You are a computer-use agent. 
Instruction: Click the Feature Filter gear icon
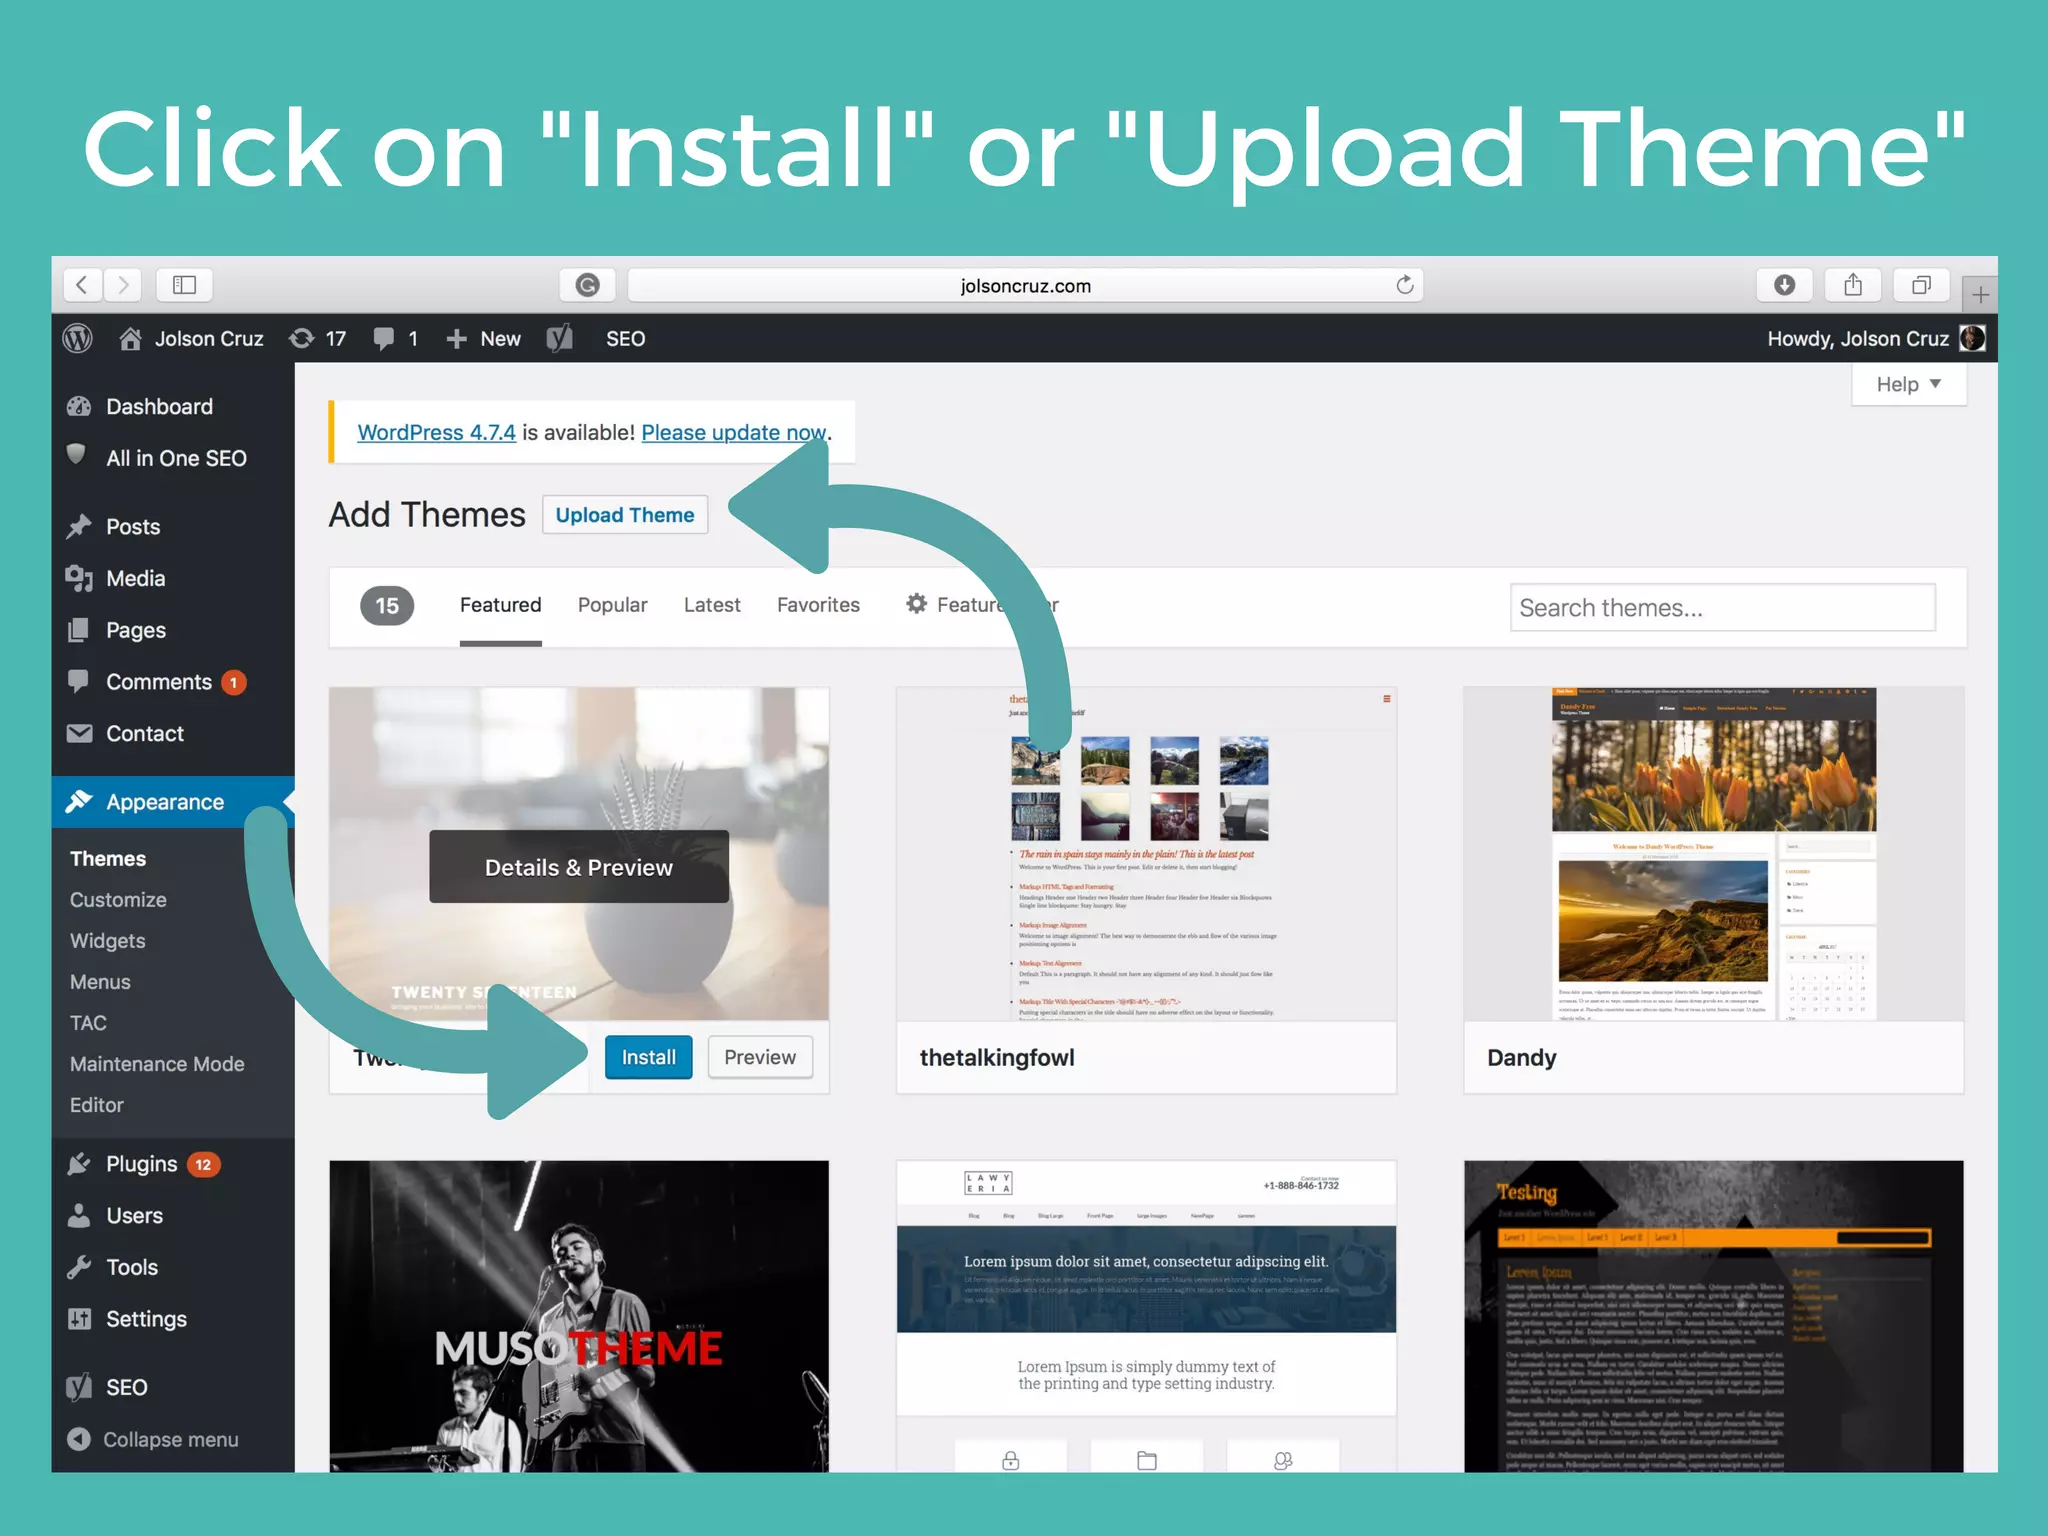click(916, 604)
